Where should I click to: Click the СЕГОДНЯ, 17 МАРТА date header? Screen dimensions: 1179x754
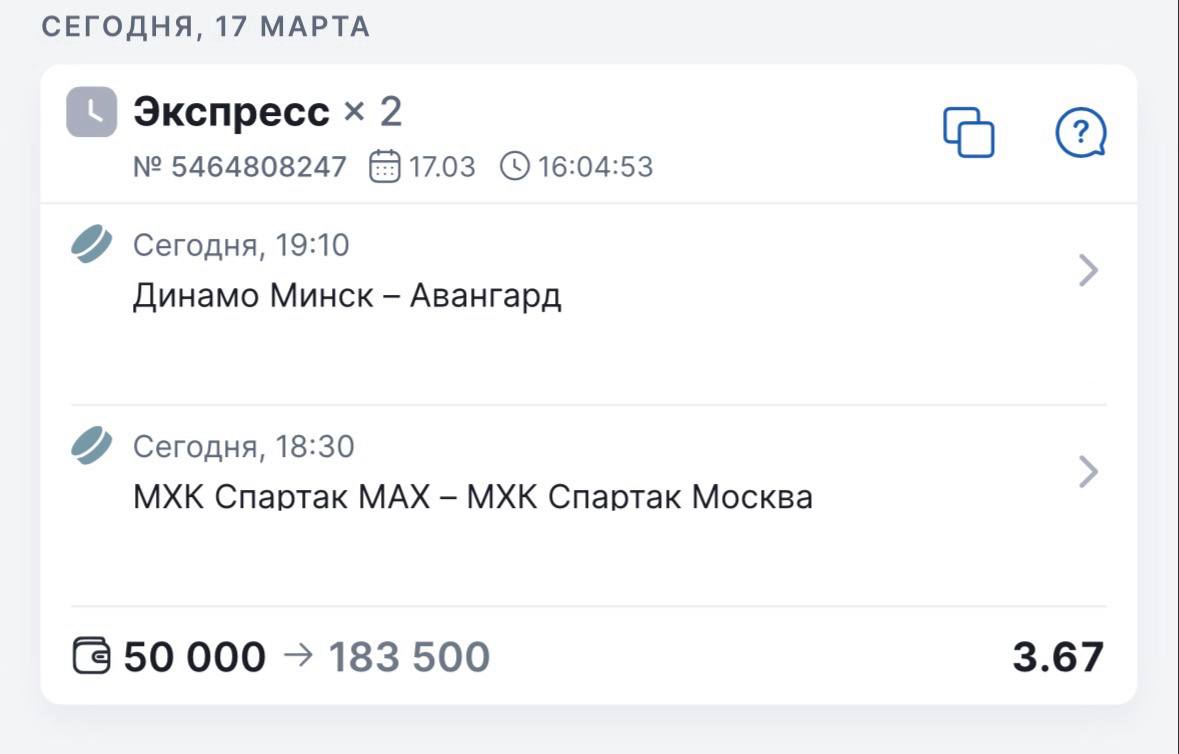click(206, 27)
